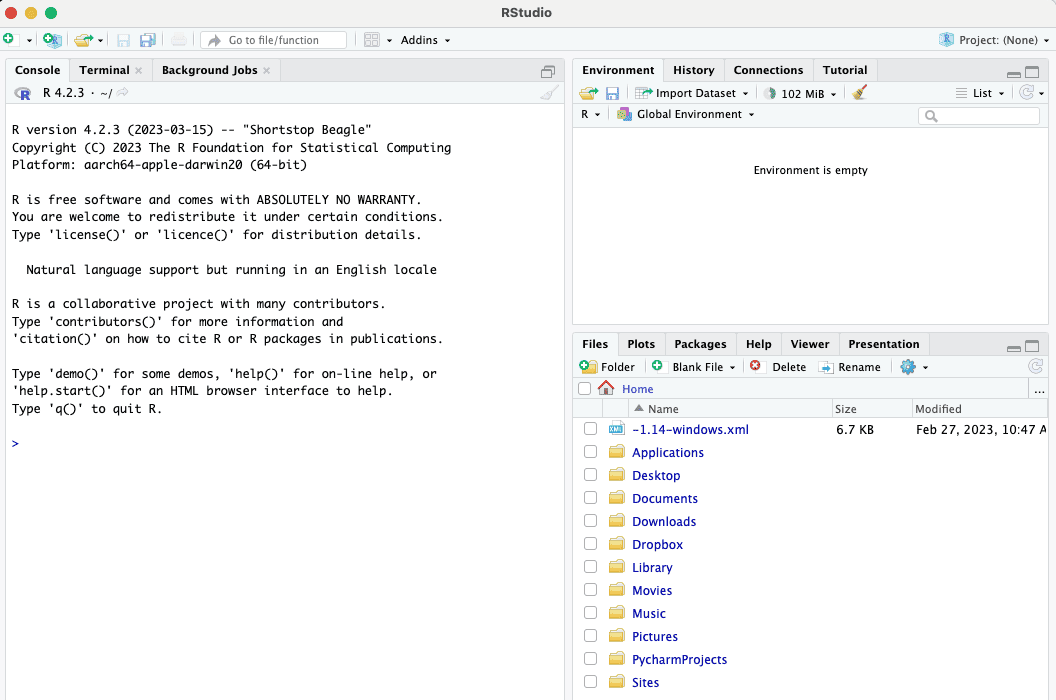Toggle the select-all files checkbox
This screenshot has width=1056, height=700.
coord(584,389)
